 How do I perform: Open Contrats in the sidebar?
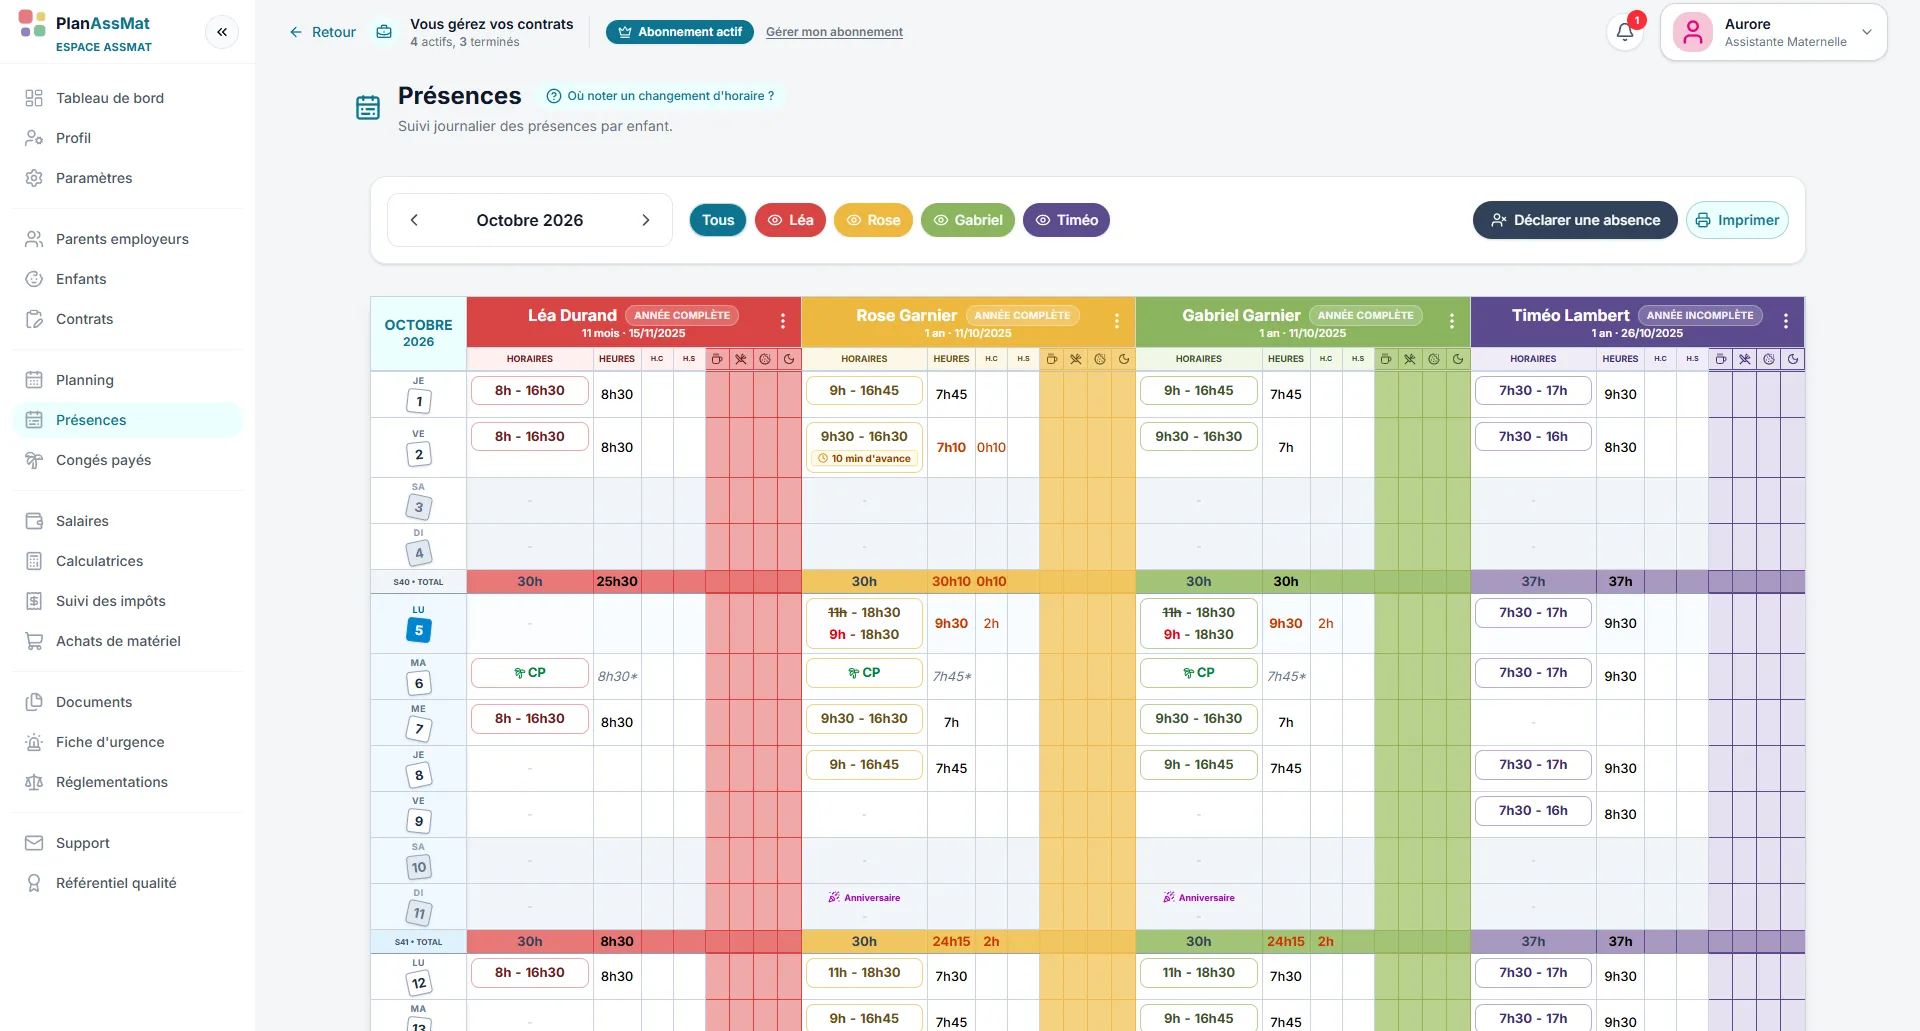[127, 319]
